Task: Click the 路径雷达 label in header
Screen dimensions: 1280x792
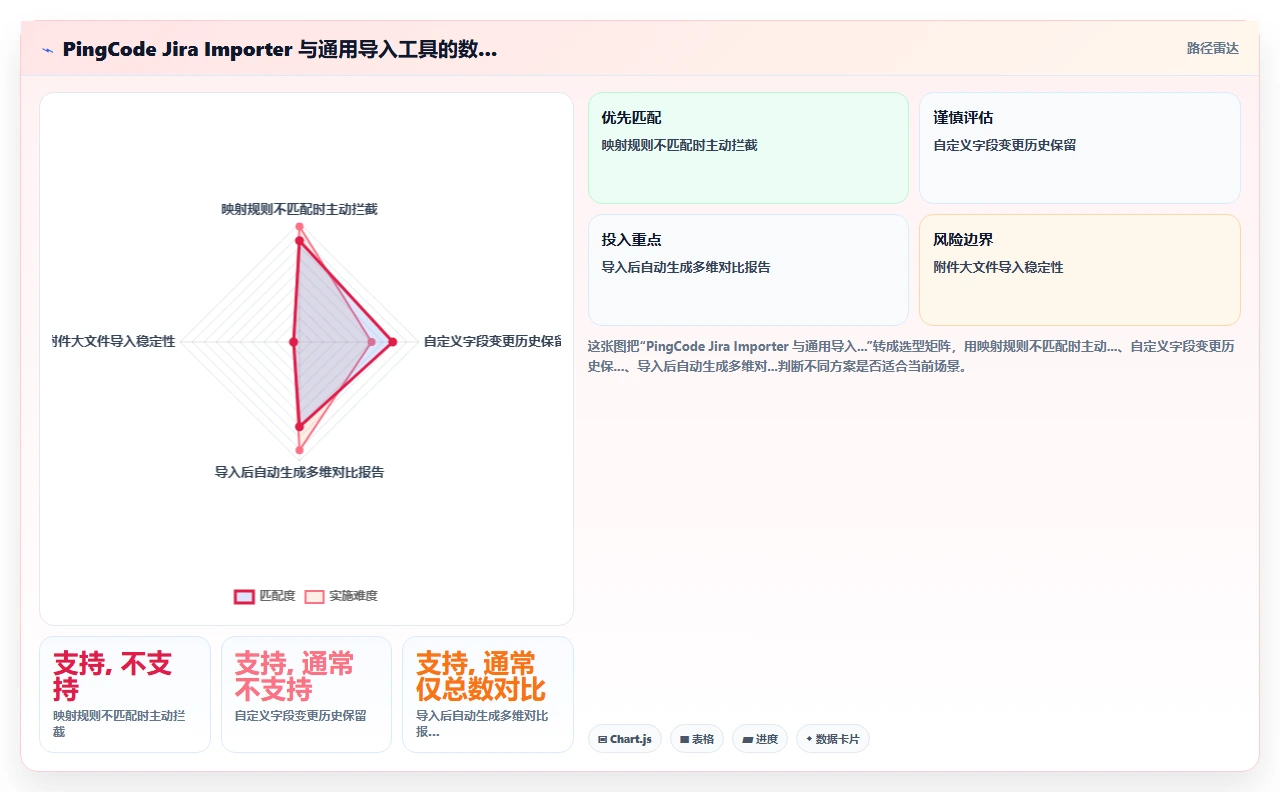Action: coord(1212,48)
